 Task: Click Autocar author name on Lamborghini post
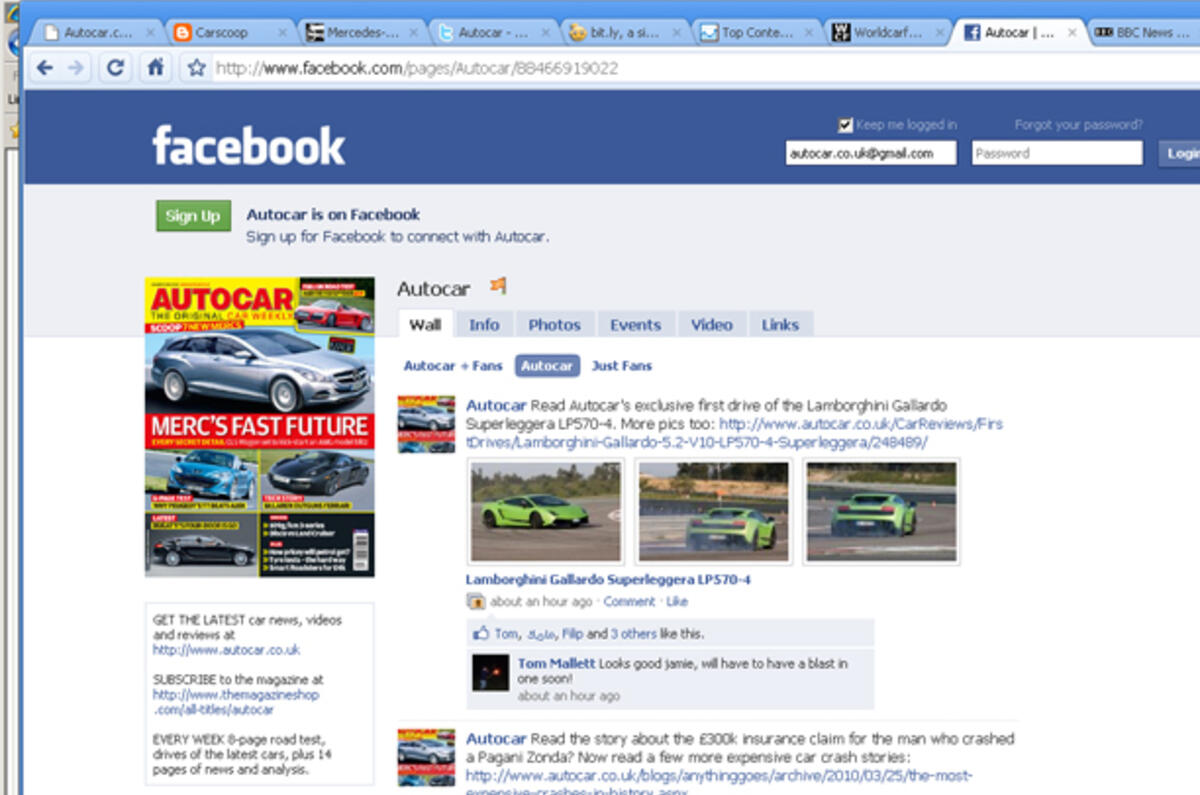click(496, 406)
